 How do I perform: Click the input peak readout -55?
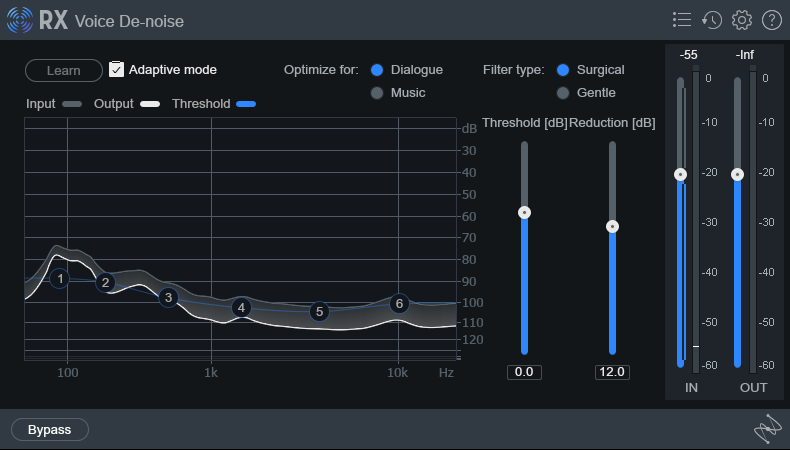688,54
